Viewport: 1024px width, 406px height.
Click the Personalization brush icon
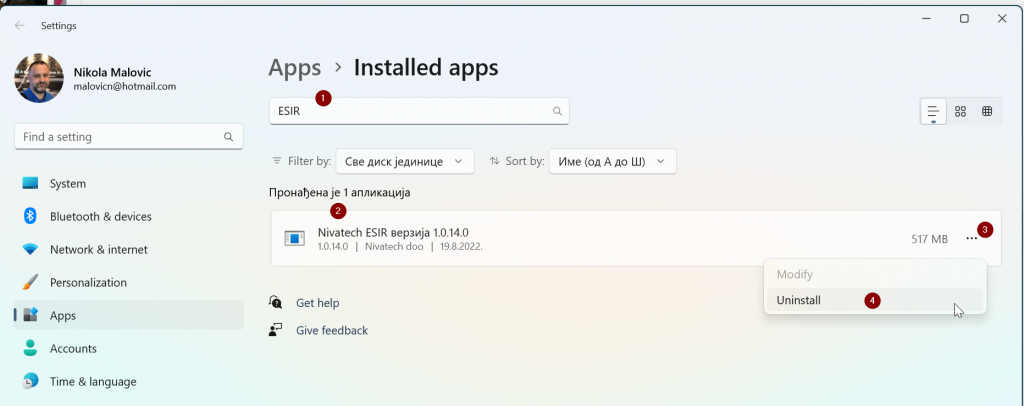(x=30, y=283)
